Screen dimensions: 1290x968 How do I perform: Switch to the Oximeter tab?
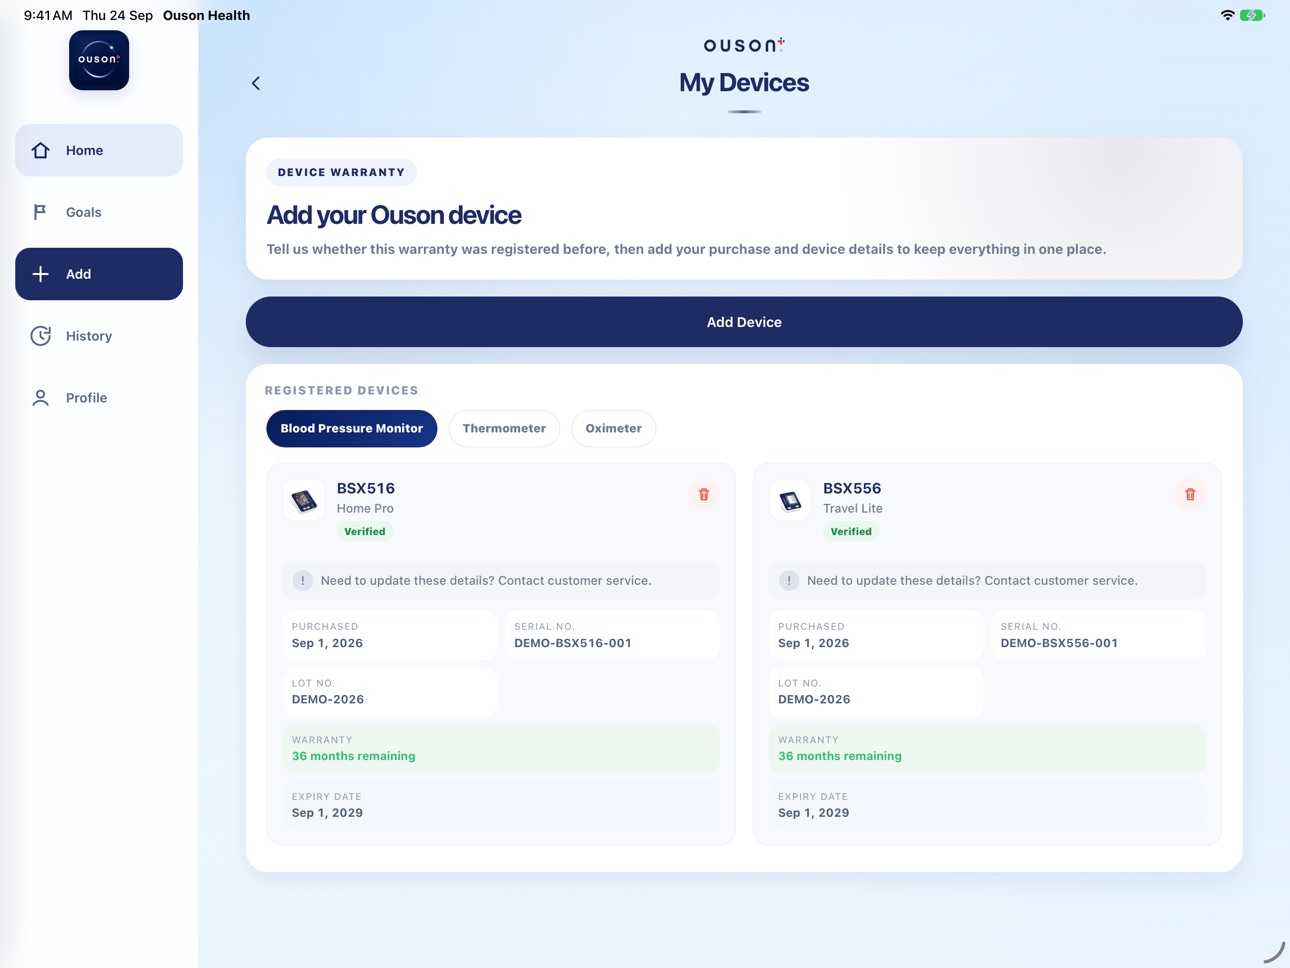click(x=614, y=428)
